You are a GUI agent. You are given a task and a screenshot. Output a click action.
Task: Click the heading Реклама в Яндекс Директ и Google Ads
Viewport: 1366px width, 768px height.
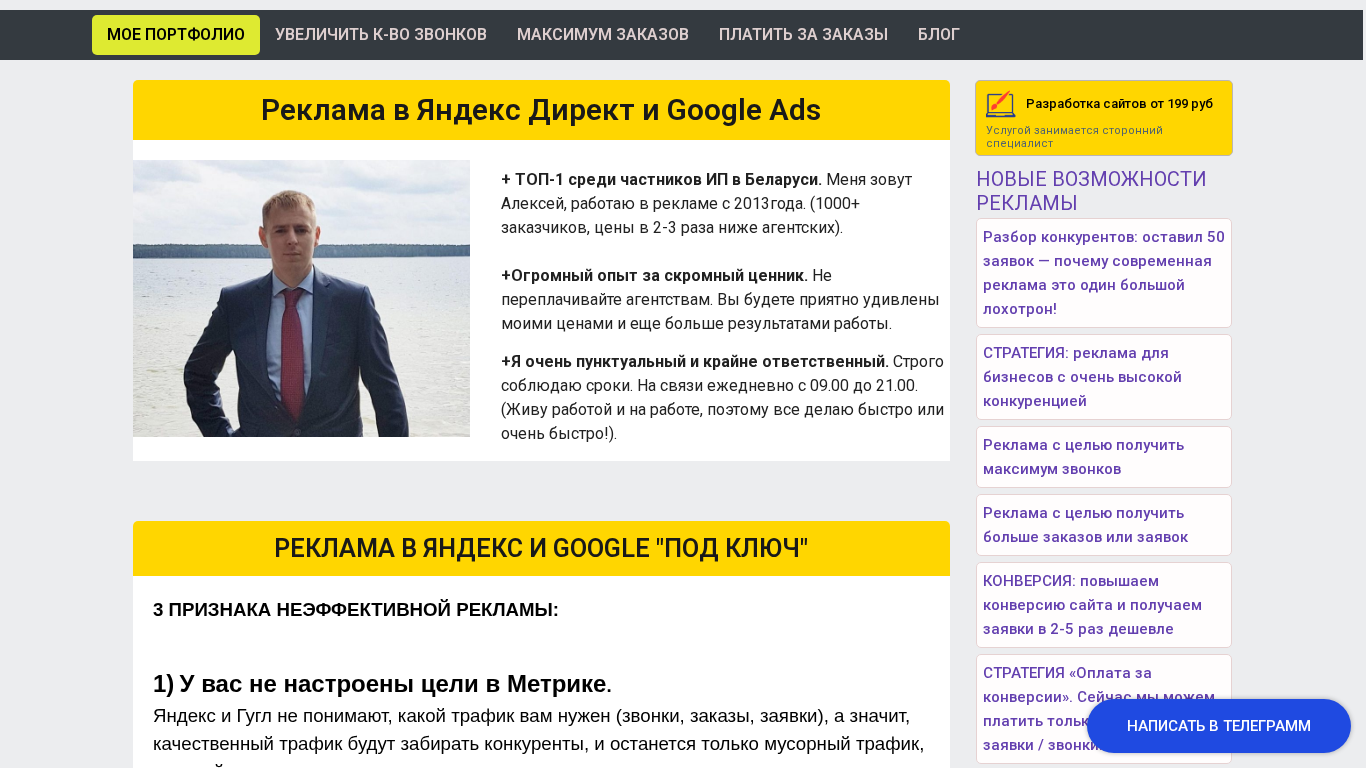[541, 110]
